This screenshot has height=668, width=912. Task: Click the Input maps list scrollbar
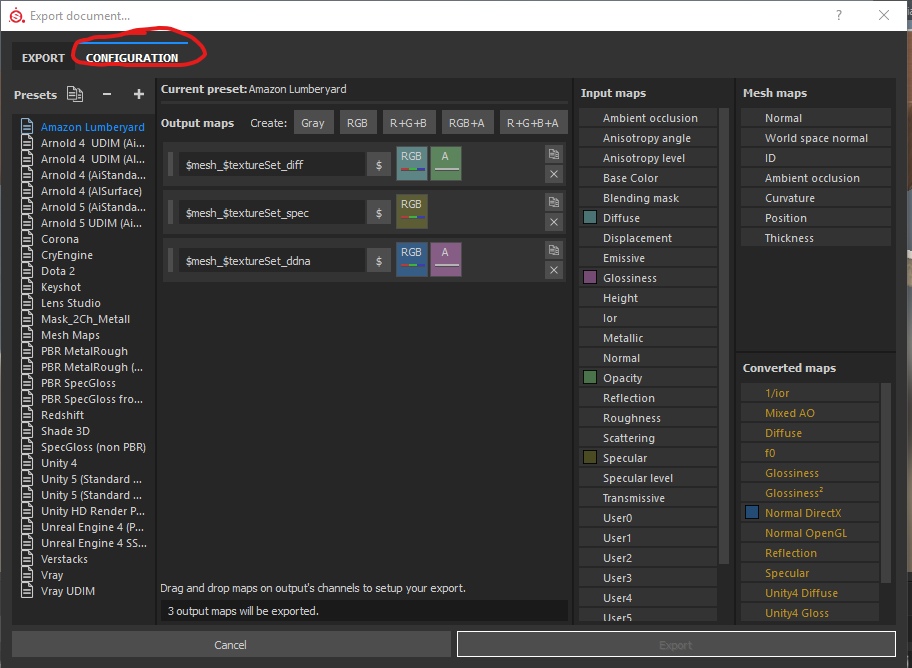click(724, 336)
